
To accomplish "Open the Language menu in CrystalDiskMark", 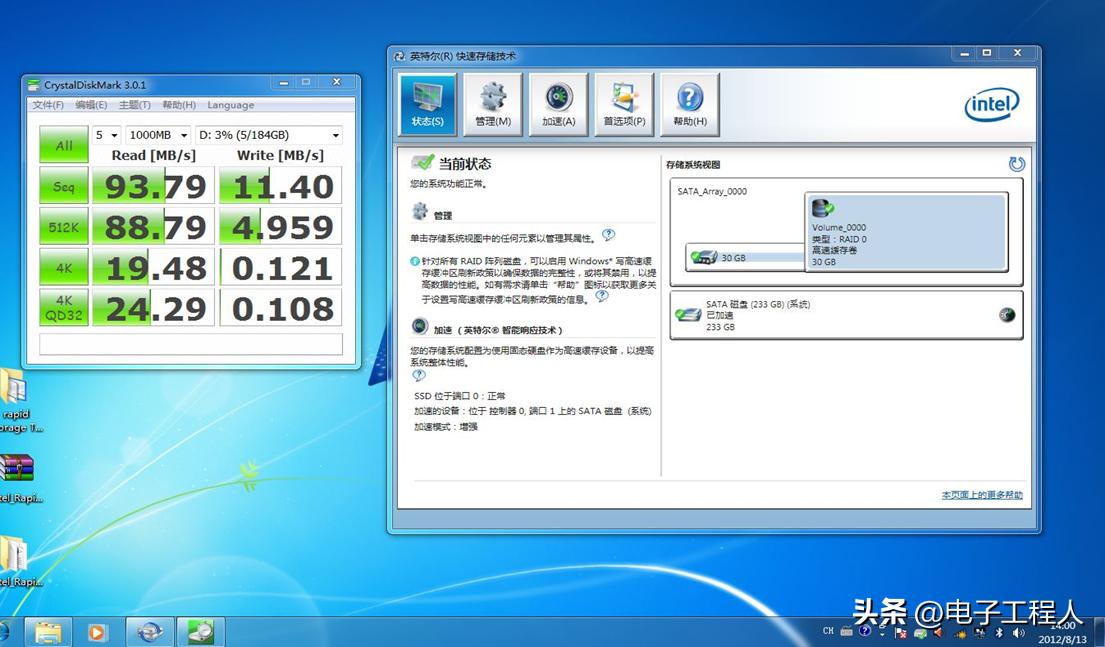I will coord(231,105).
